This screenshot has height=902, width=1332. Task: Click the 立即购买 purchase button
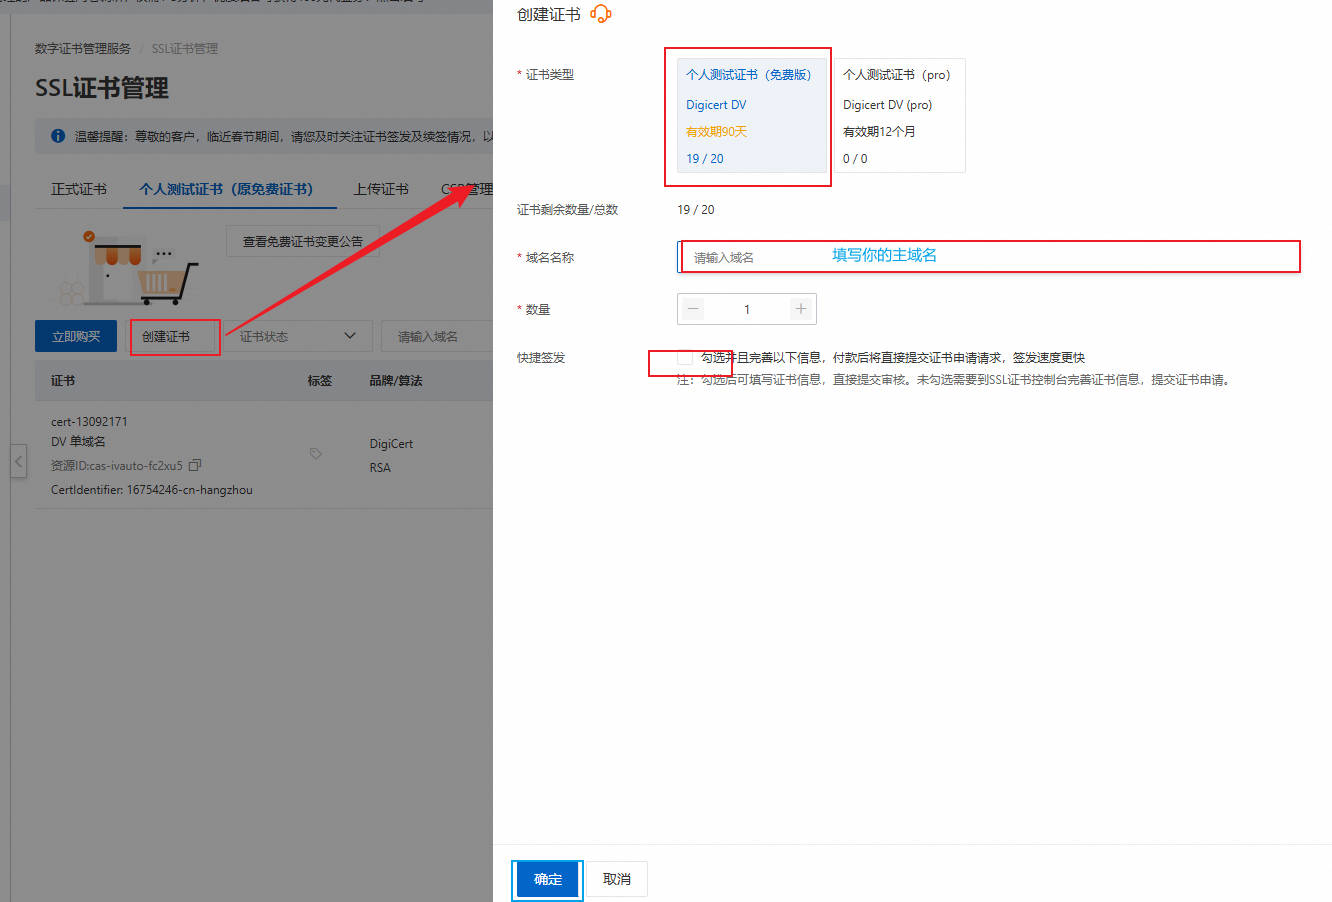click(x=75, y=337)
